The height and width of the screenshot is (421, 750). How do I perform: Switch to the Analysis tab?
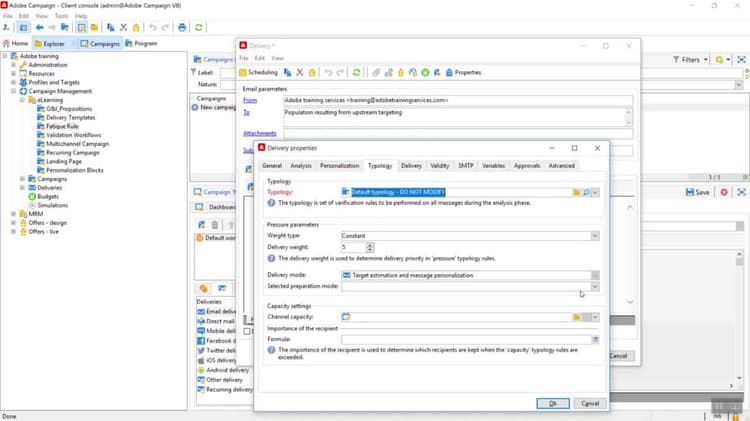click(301, 166)
